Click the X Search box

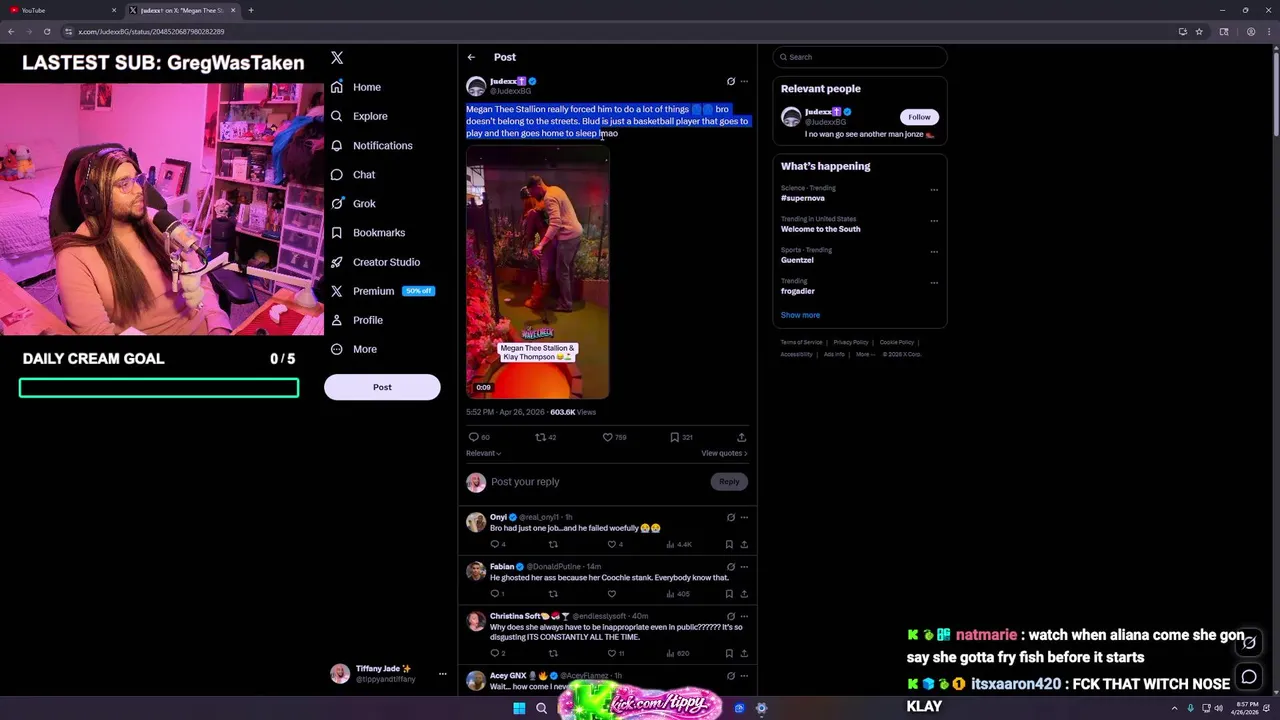pos(860,57)
